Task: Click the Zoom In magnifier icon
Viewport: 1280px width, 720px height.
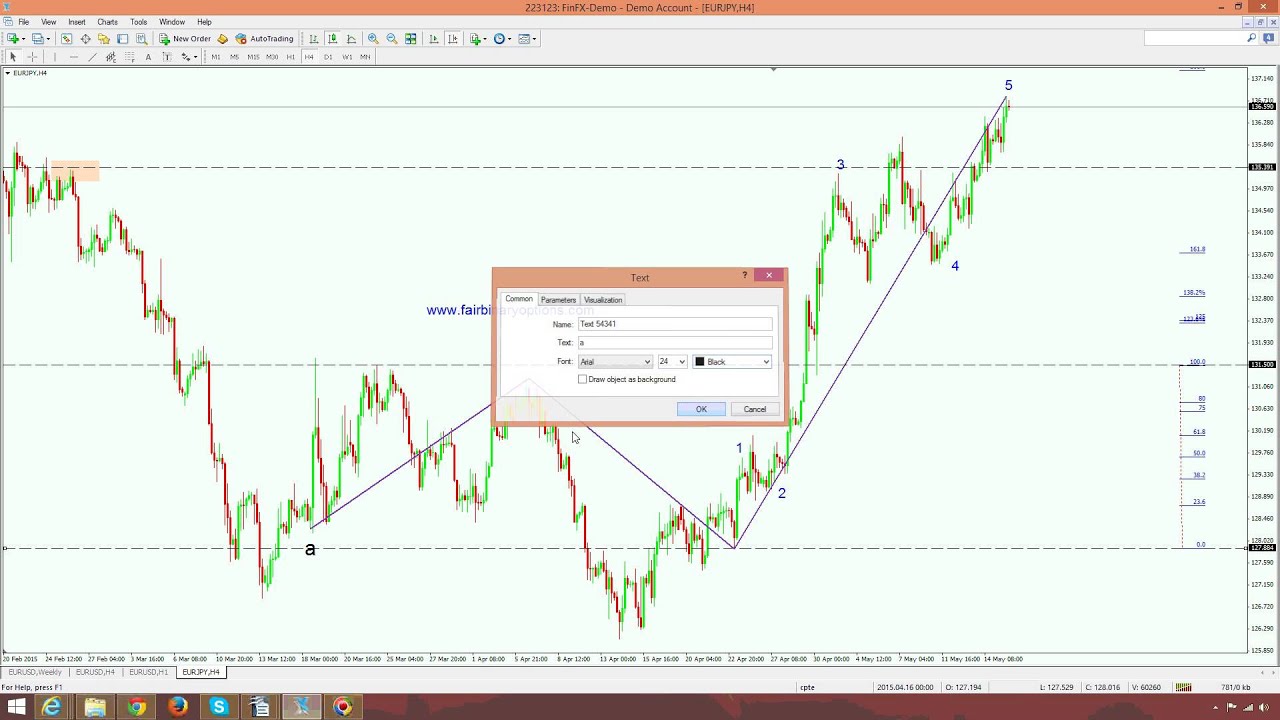Action: pos(373,39)
